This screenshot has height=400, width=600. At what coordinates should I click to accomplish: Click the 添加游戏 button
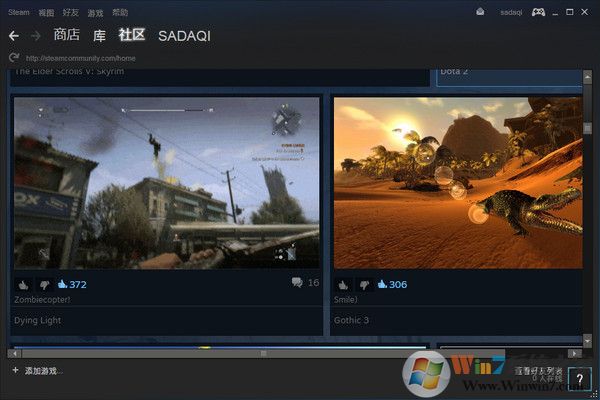coord(43,371)
